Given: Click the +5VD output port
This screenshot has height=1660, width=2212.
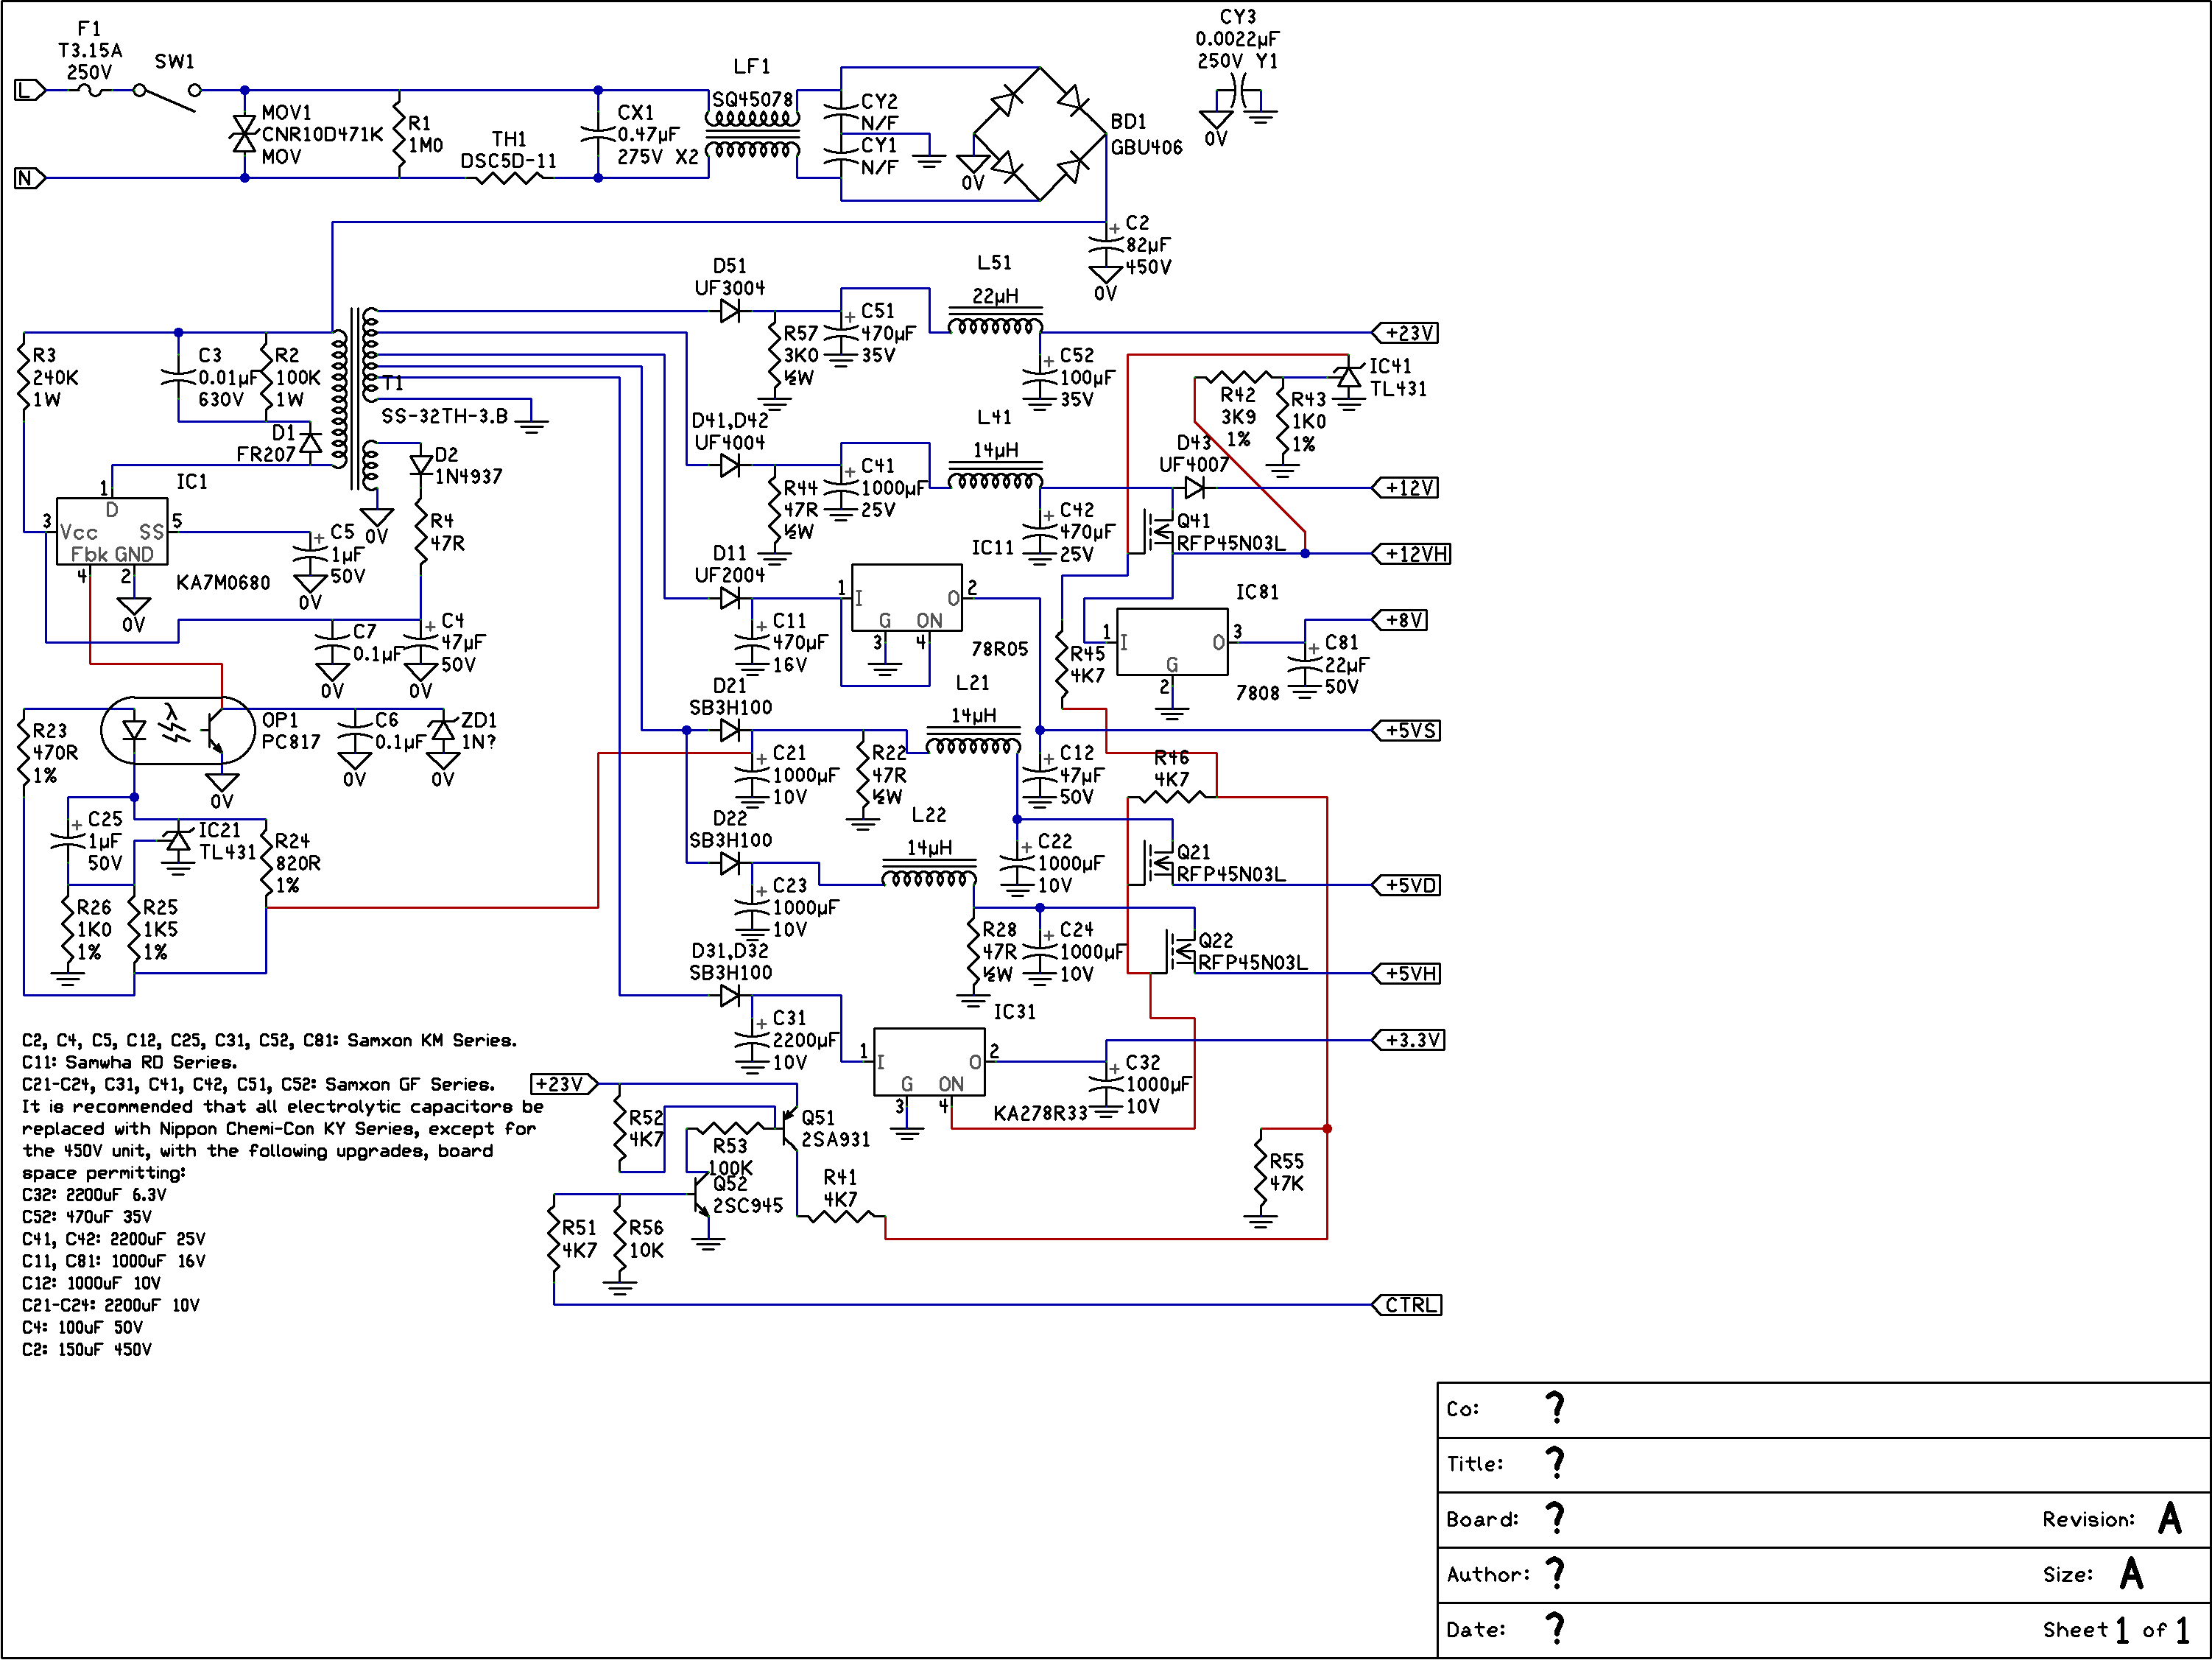Looking at the screenshot, I should (x=1406, y=885).
